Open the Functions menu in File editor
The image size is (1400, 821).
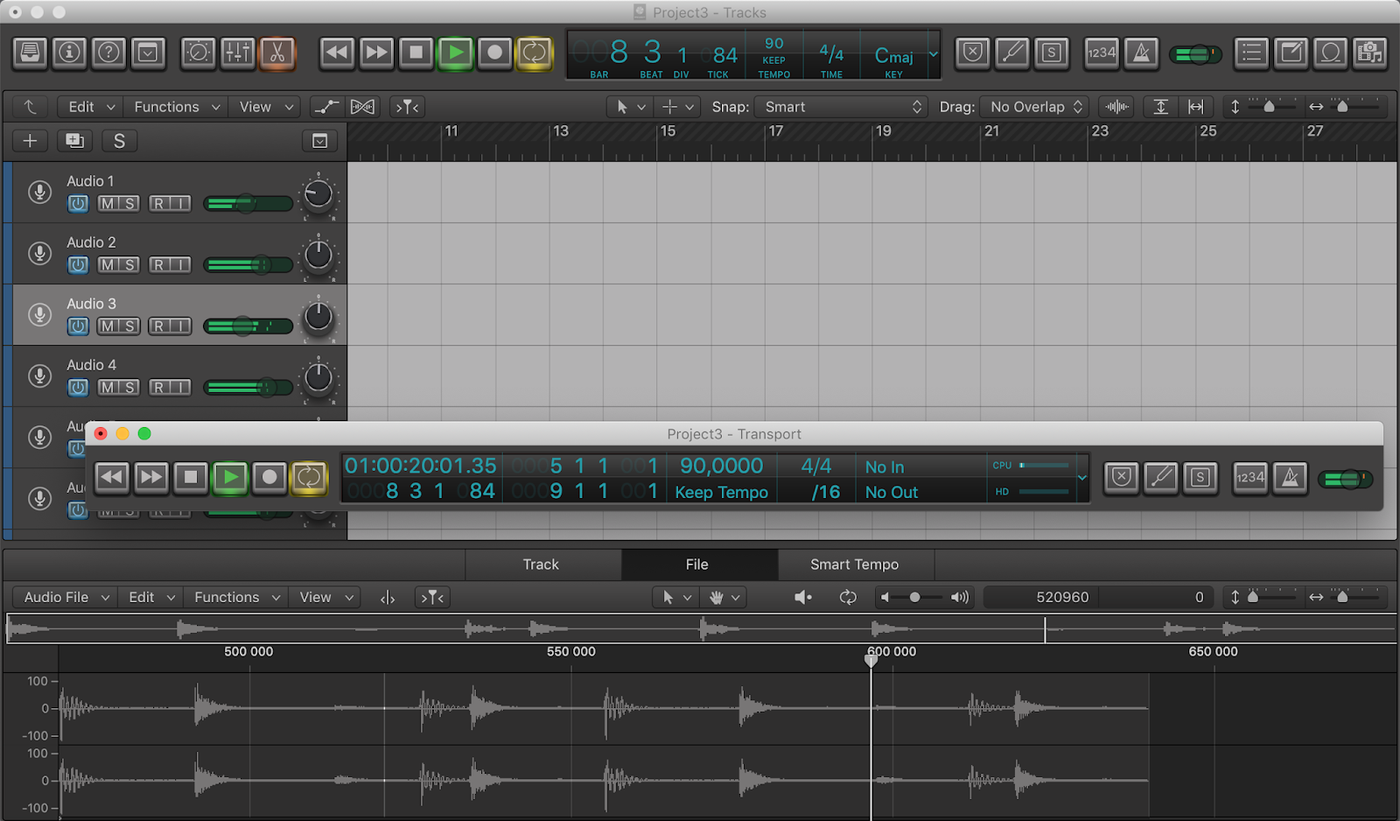(x=235, y=597)
